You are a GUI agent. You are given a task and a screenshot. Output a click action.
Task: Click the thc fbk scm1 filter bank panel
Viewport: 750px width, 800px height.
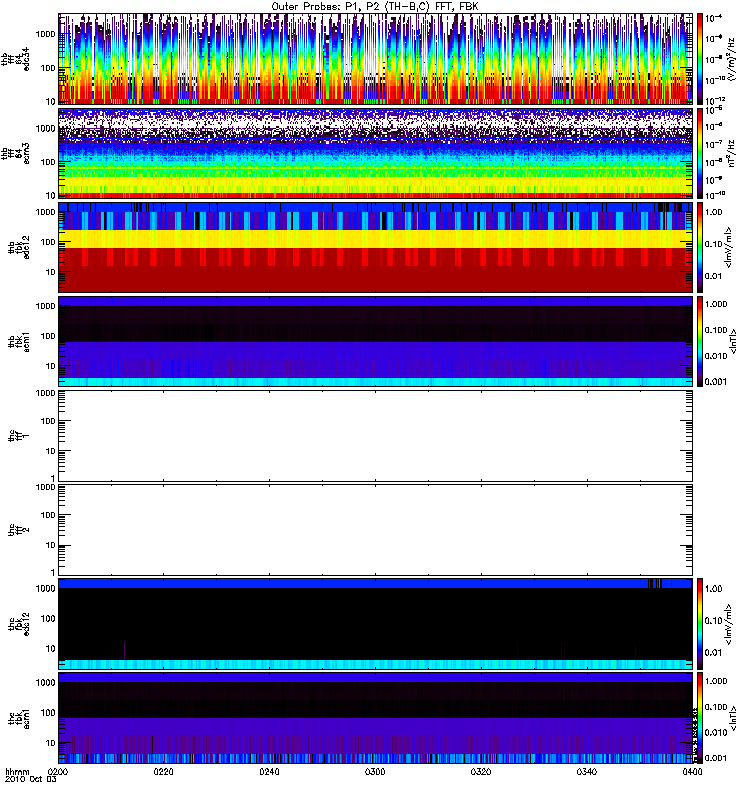(x=376, y=718)
